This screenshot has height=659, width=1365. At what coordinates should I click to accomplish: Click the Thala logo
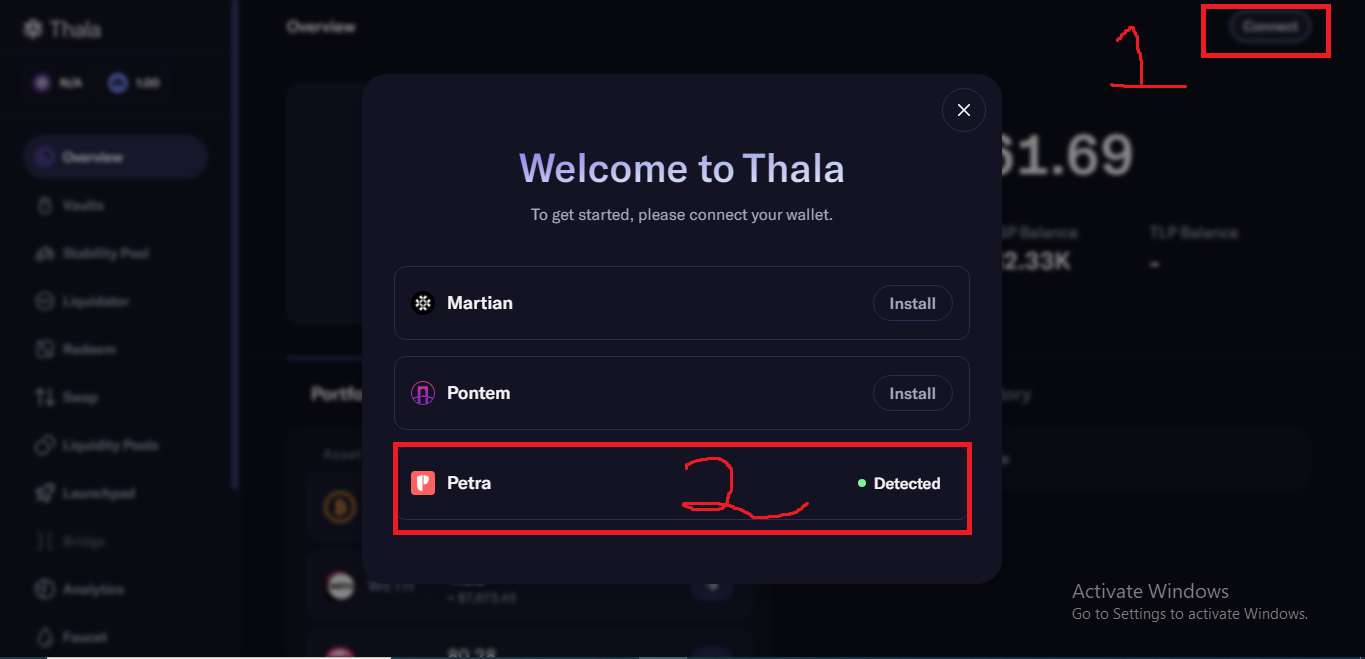click(x=62, y=29)
